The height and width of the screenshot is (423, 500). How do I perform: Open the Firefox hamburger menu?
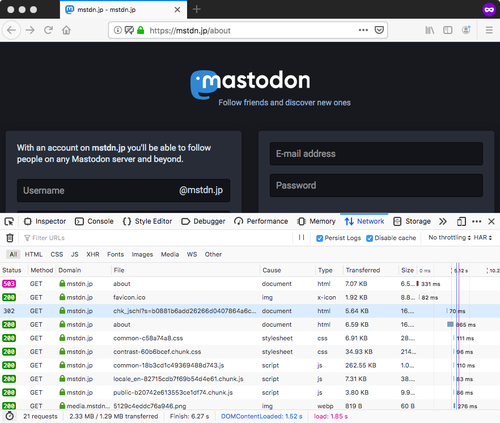489,30
